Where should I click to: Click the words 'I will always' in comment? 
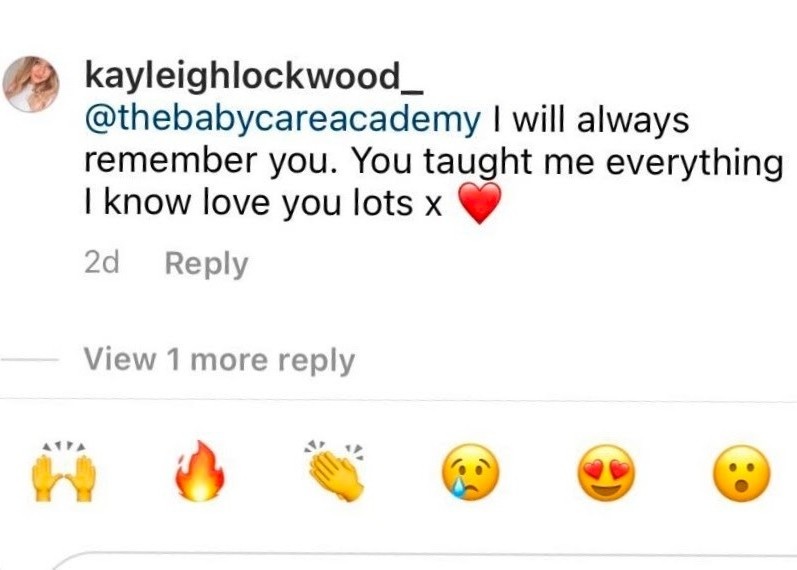pos(591,121)
